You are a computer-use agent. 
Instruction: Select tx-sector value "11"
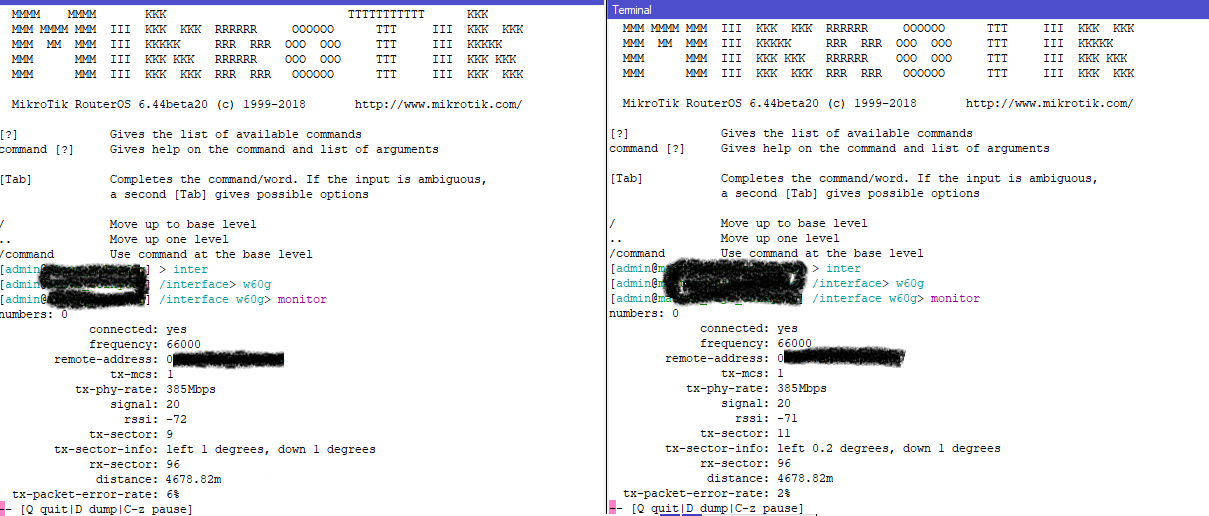pyautogui.click(x=784, y=433)
